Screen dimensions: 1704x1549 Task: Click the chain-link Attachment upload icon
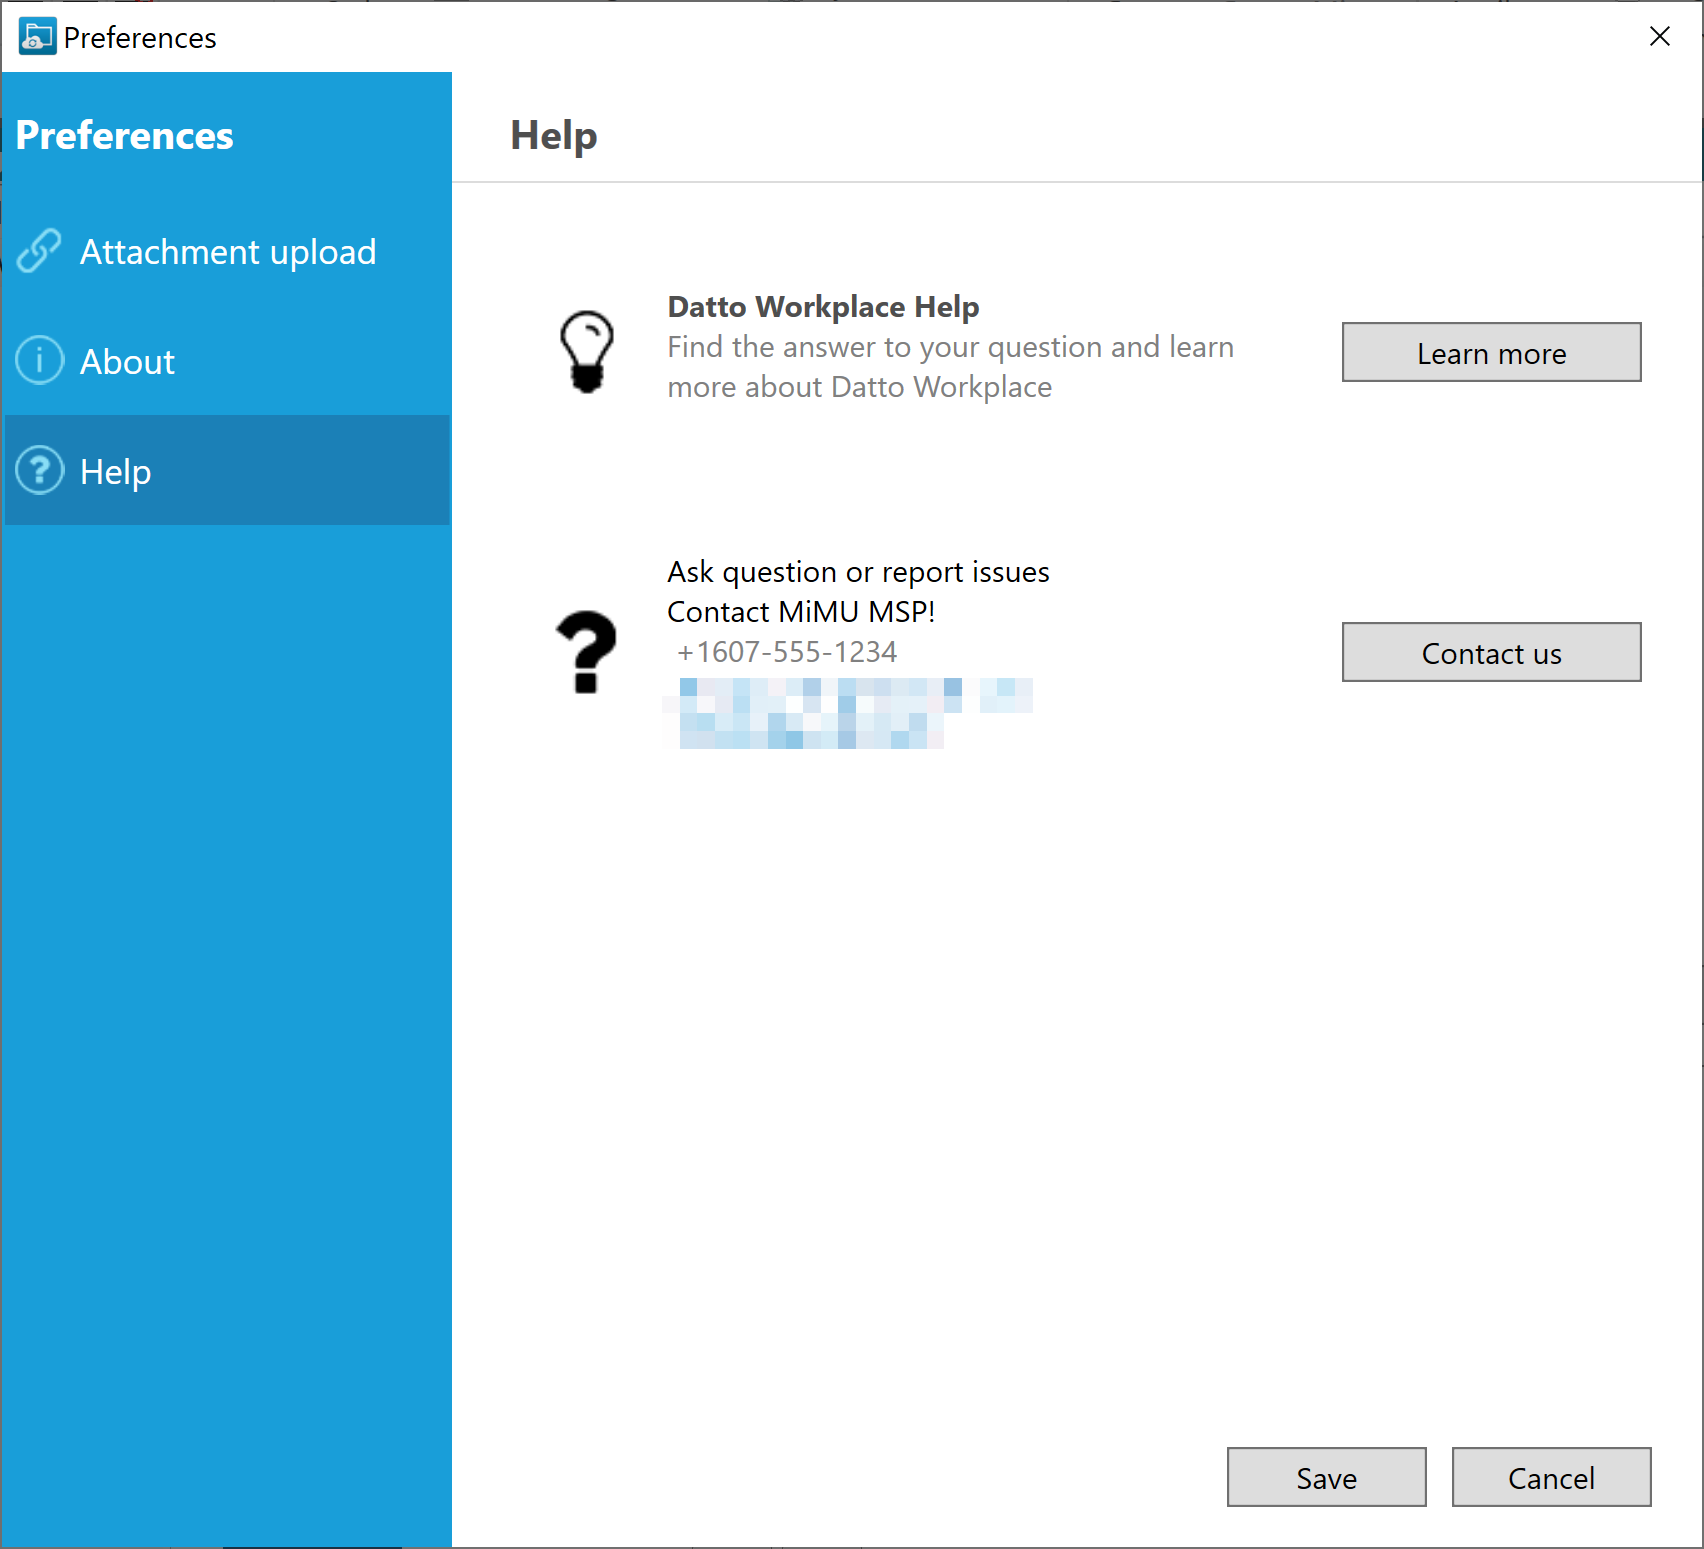[39, 251]
